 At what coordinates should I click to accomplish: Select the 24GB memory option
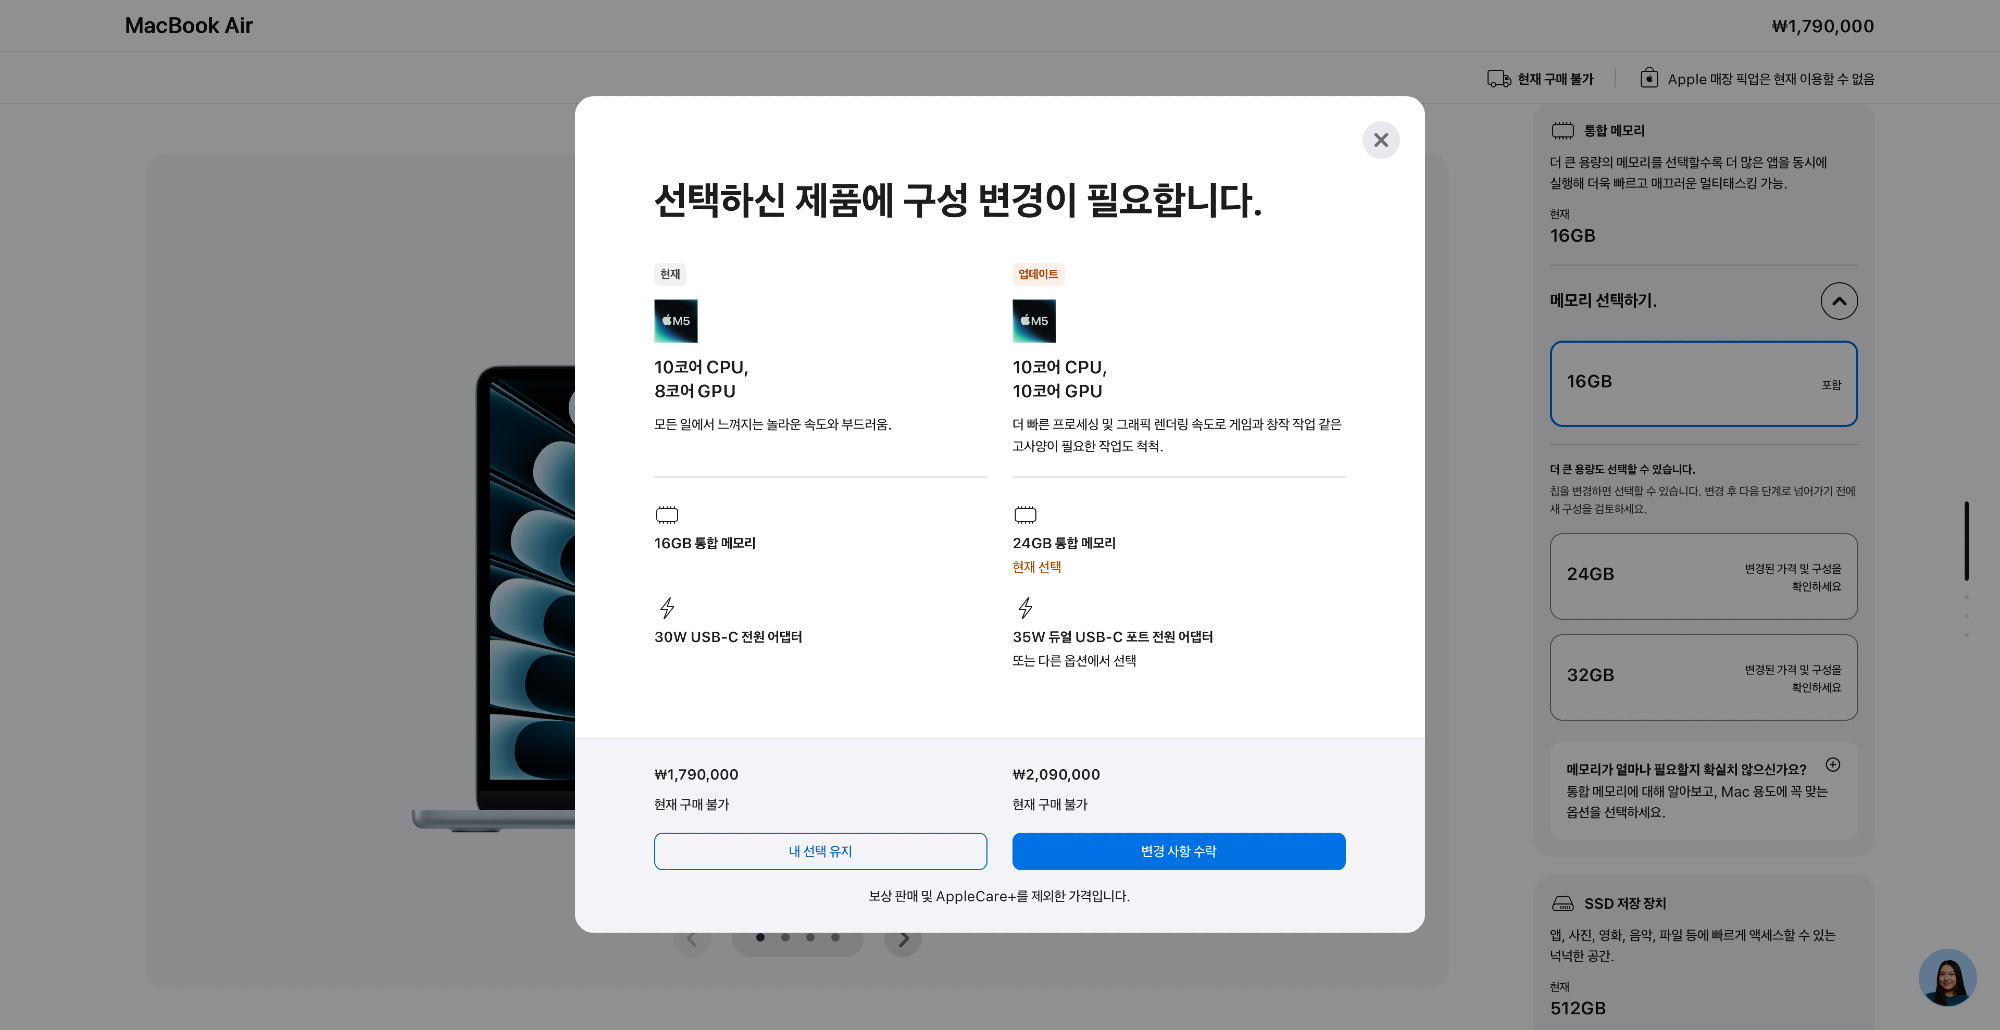pyautogui.click(x=1703, y=576)
